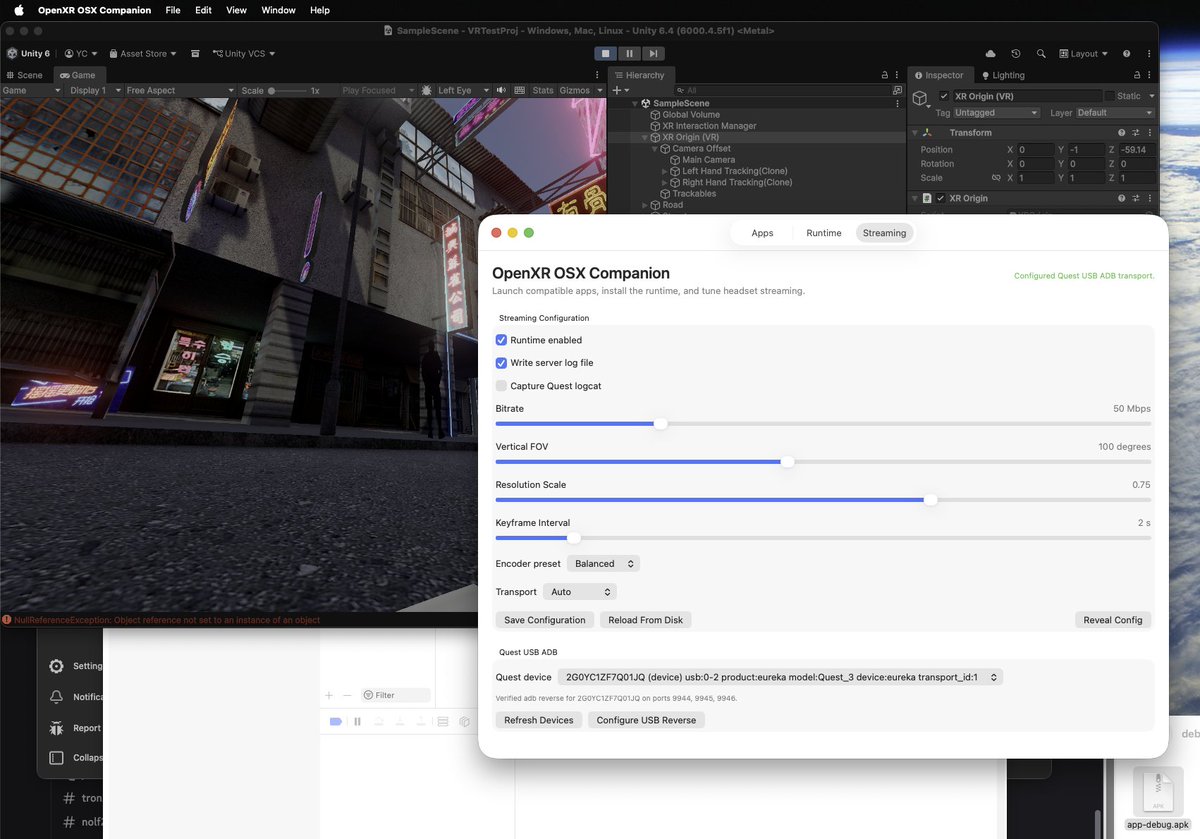The height and width of the screenshot is (839, 1200).
Task: Click Reload From Disk button
Action: (646, 620)
